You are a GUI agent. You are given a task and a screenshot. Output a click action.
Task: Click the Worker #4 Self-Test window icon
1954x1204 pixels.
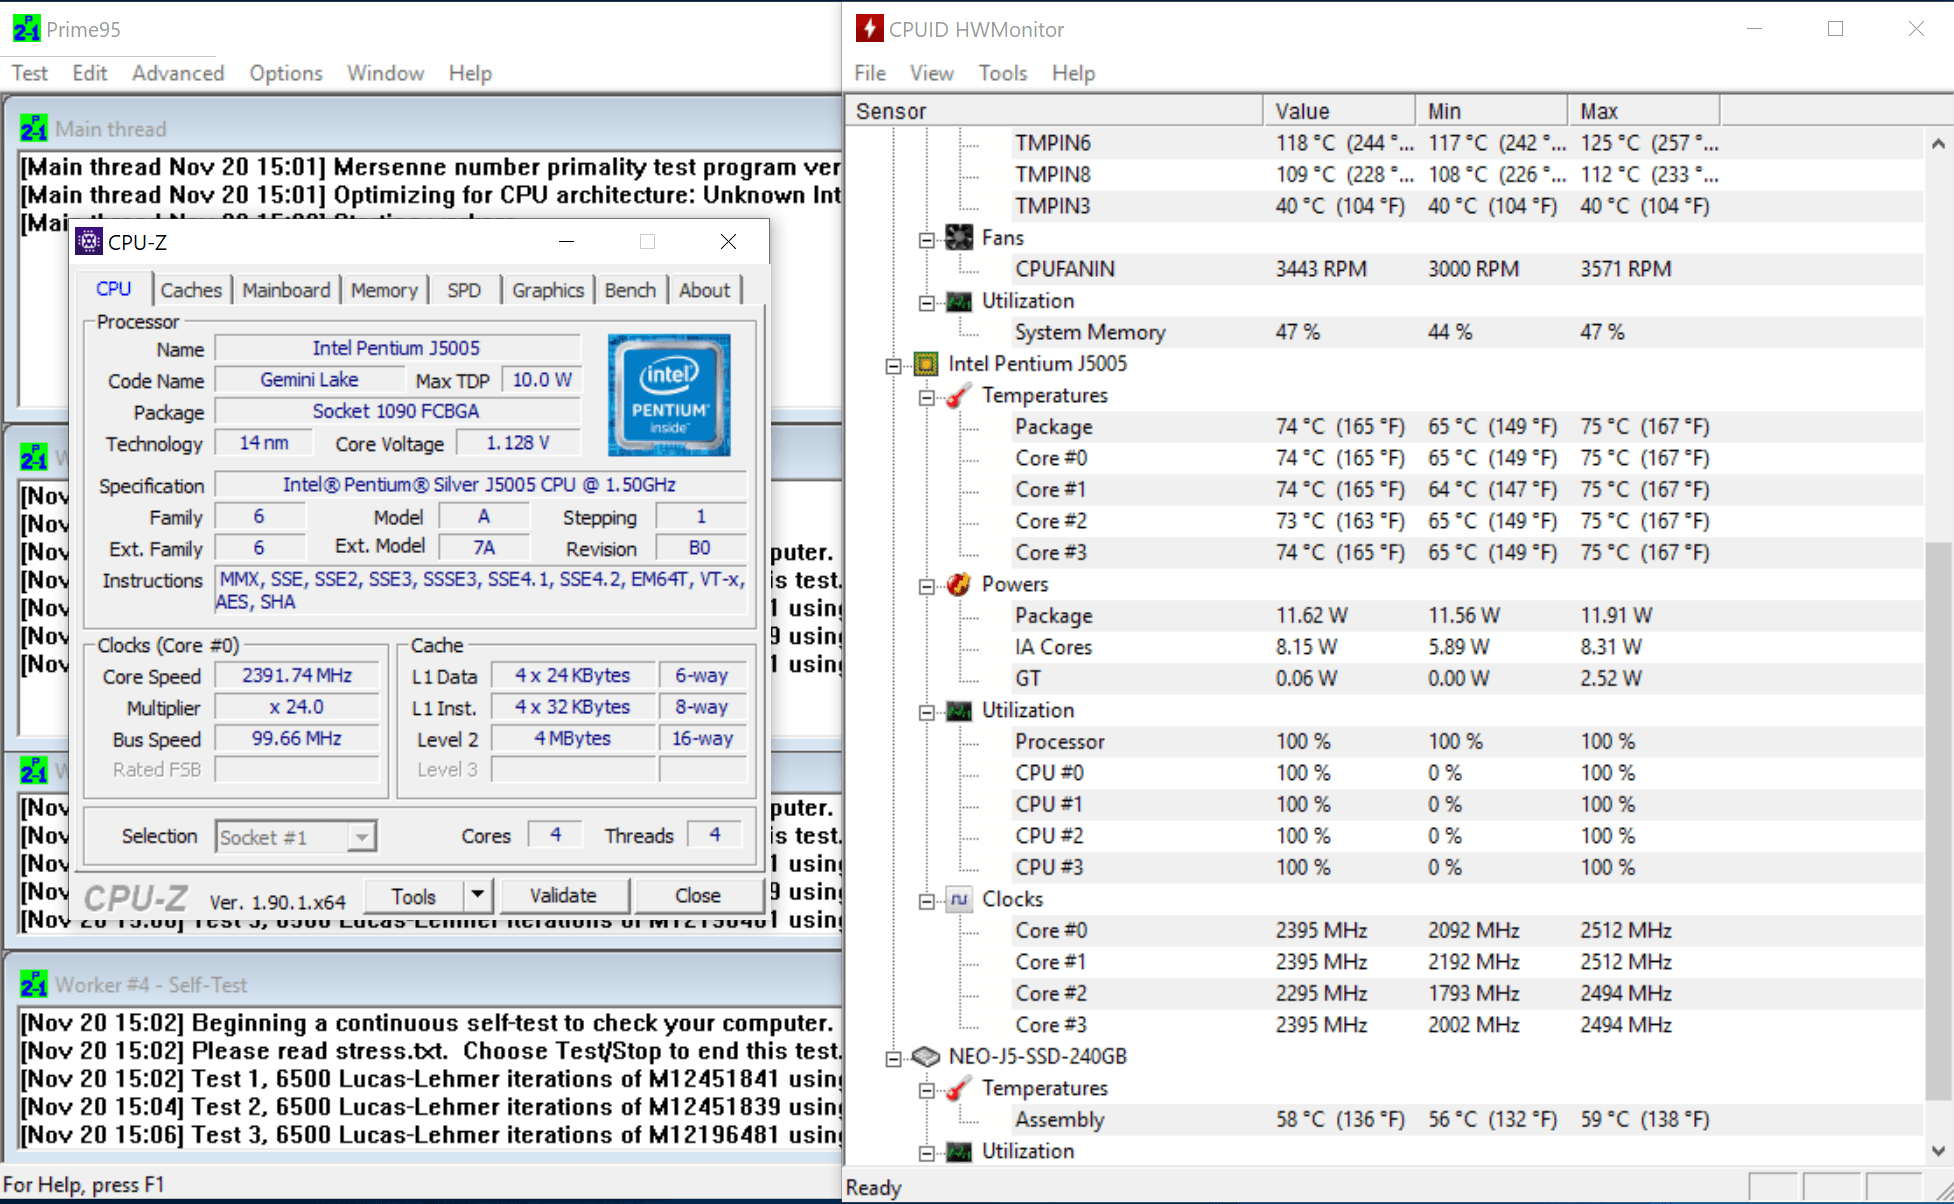pyautogui.click(x=33, y=985)
